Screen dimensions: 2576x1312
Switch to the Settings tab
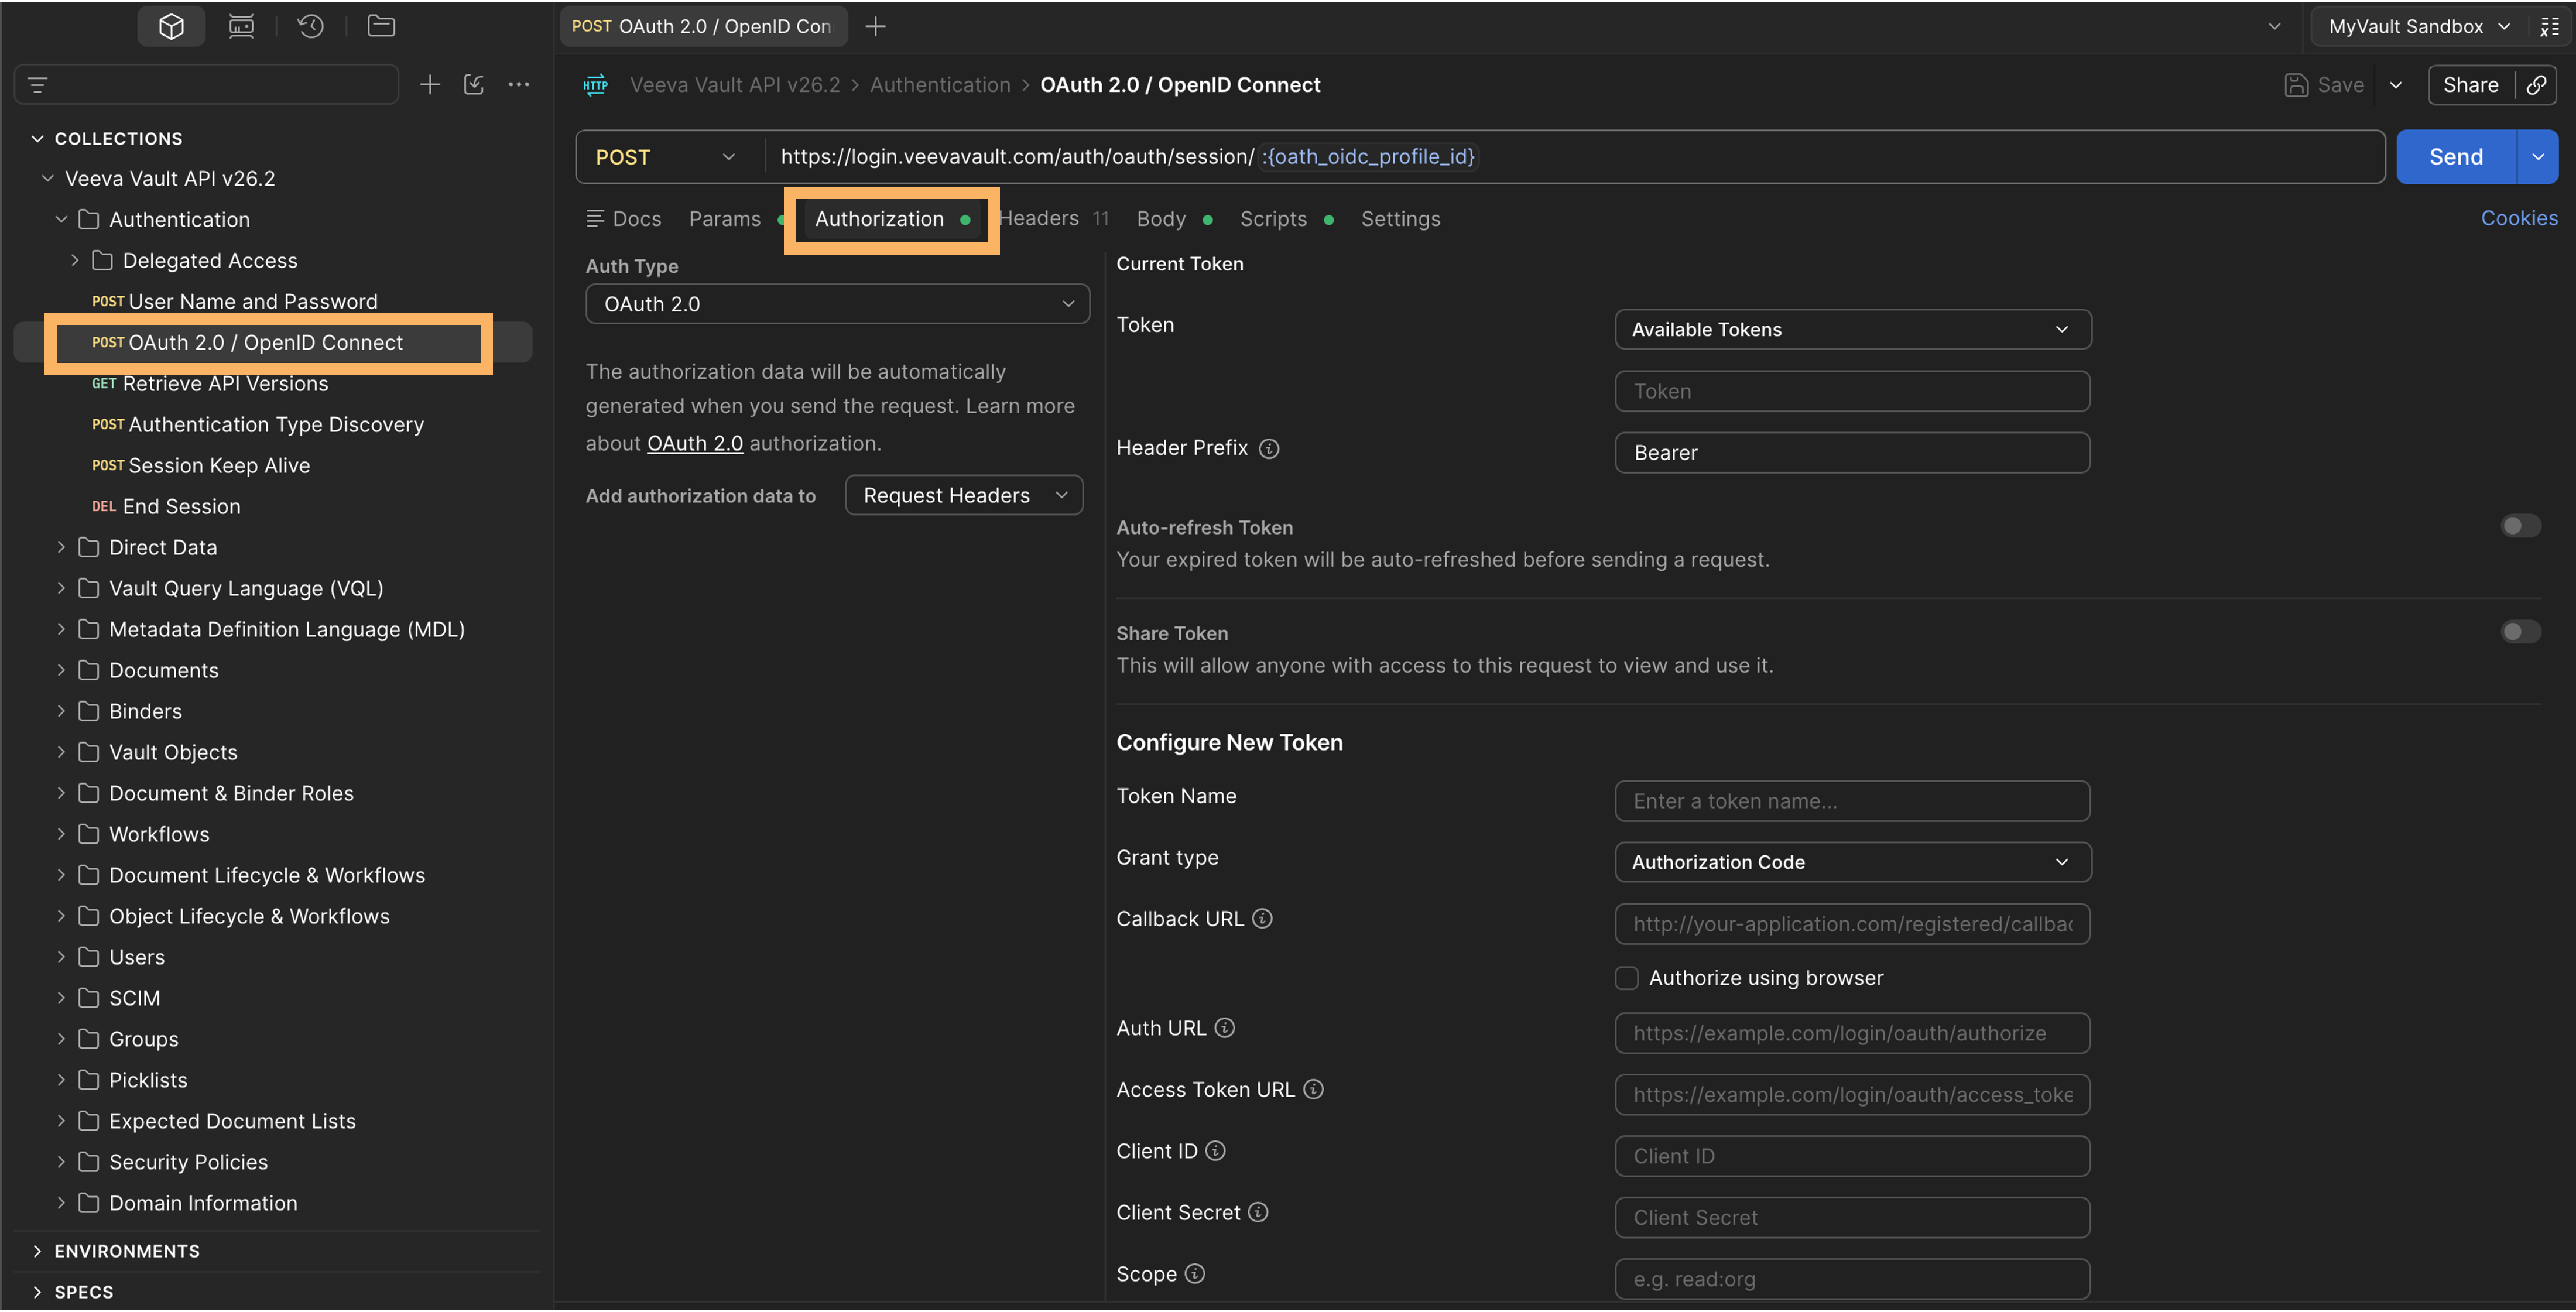point(1401,219)
